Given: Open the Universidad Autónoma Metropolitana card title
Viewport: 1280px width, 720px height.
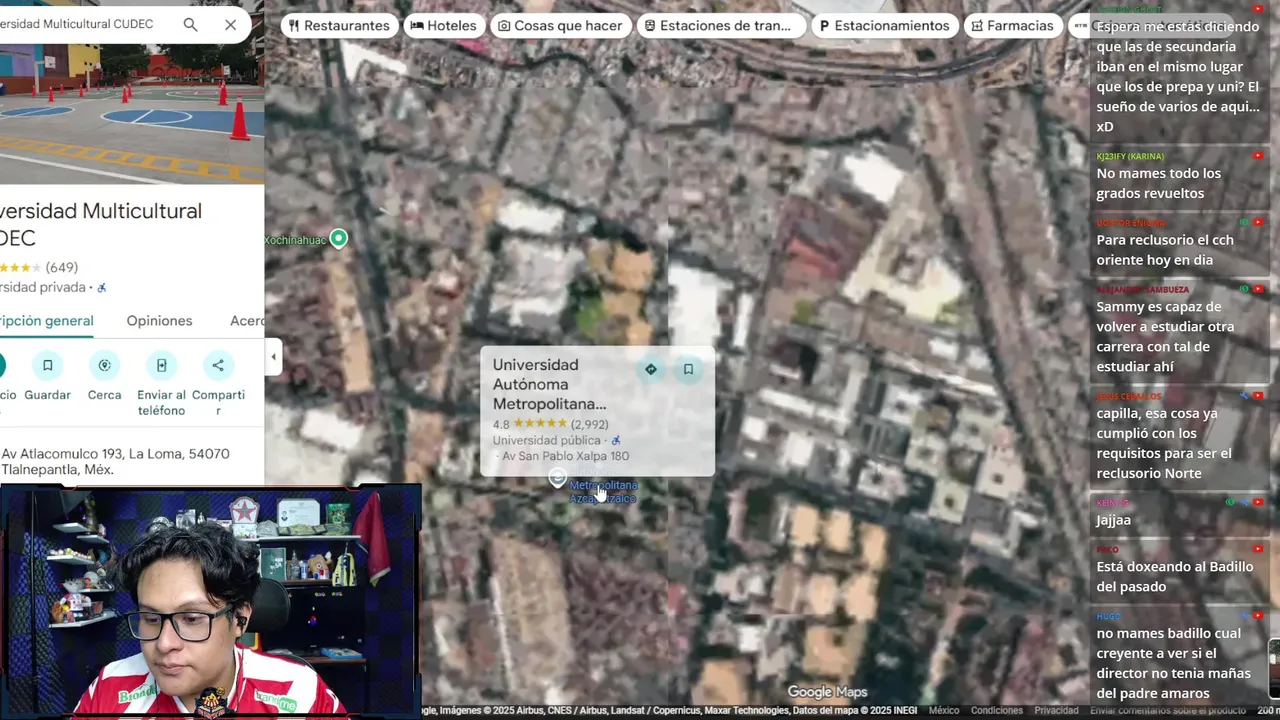Looking at the screenshot, I should coord(549,384).
